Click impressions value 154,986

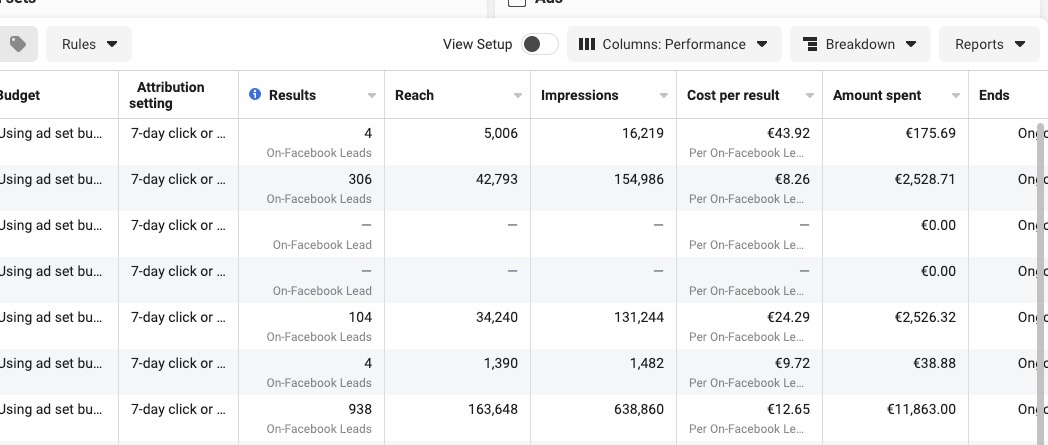[x=639, y=179]
